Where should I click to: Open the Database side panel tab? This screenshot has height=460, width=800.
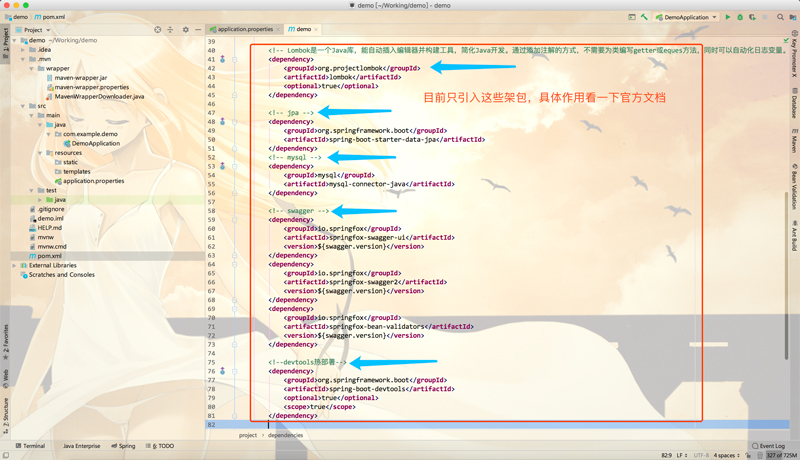point(794,103)
